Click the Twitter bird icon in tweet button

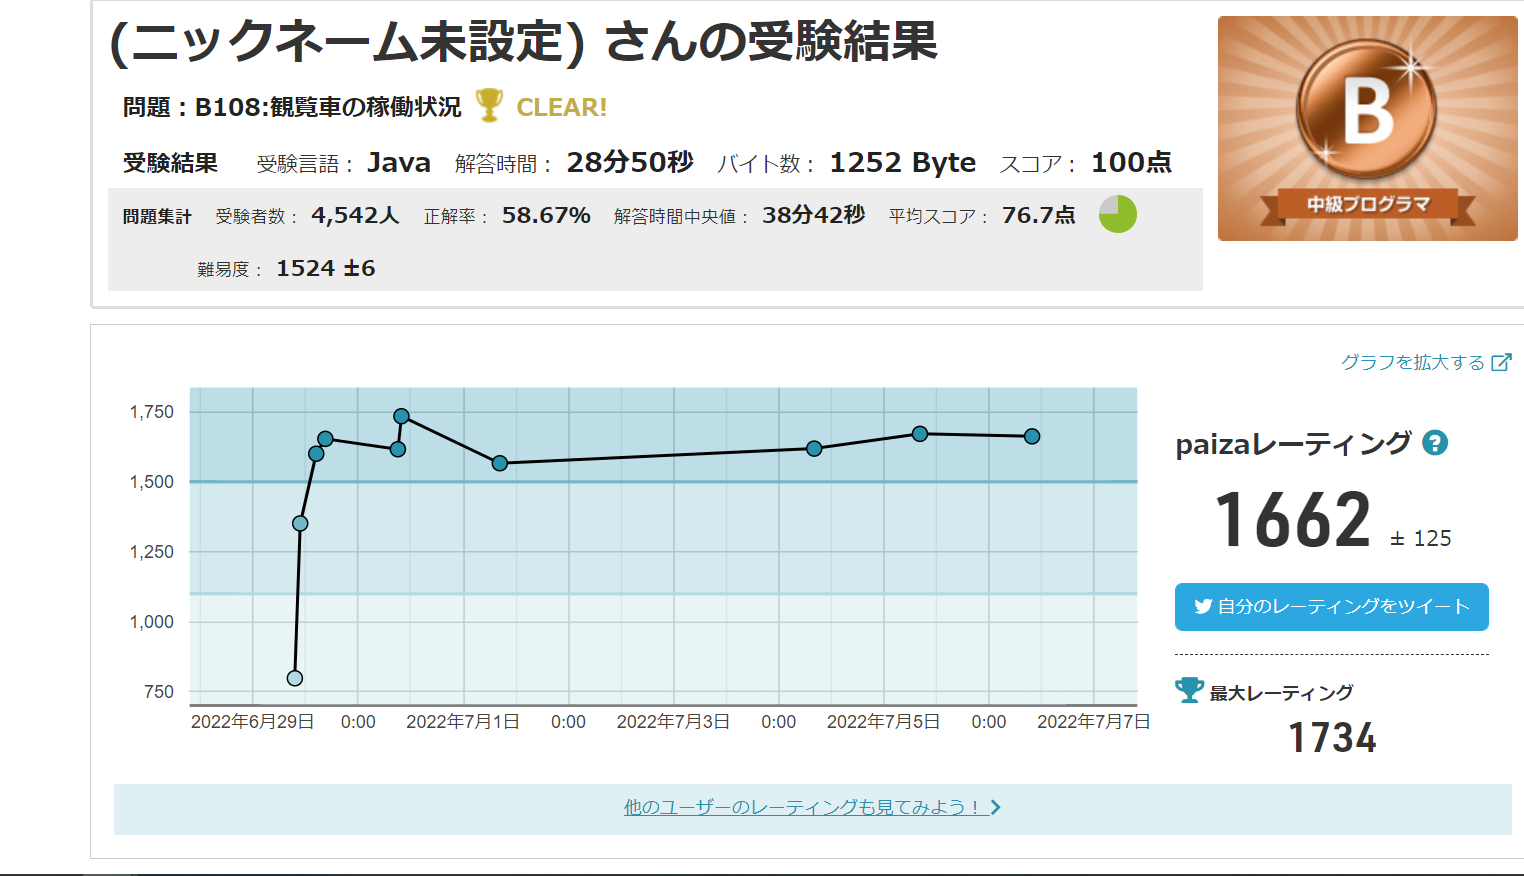pos(1203,606)
